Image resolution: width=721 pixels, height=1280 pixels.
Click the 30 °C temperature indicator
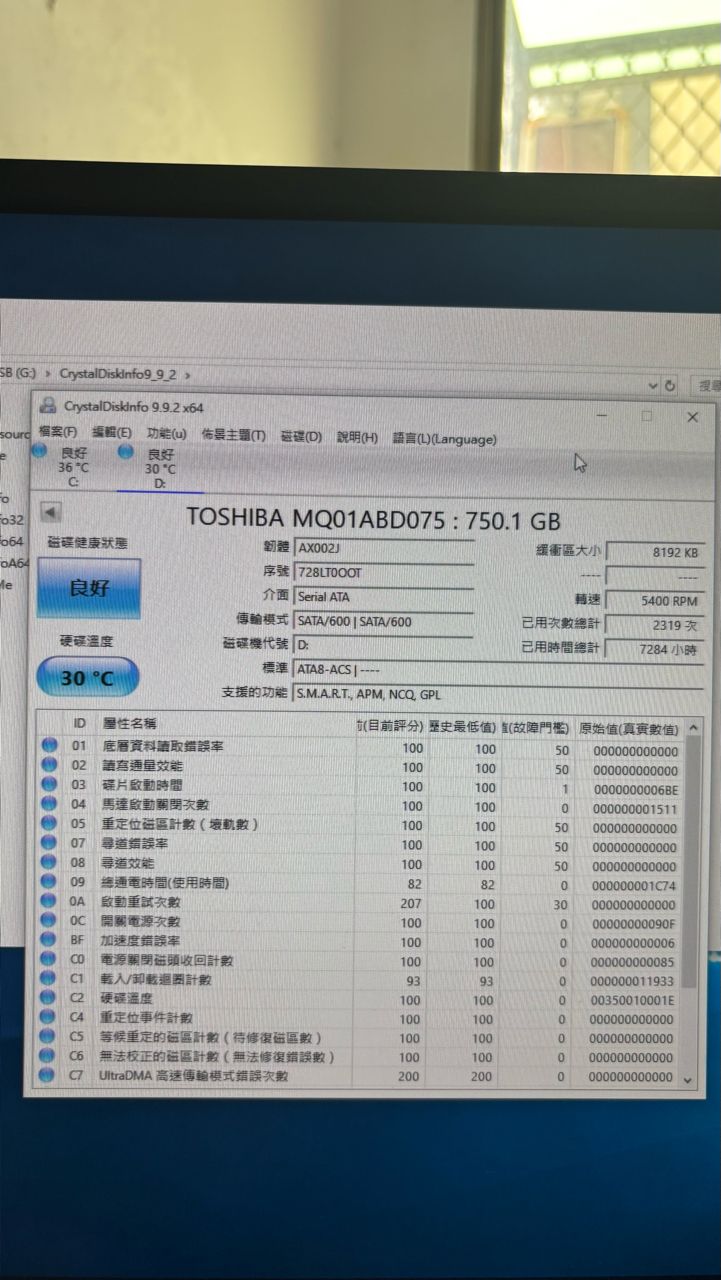coord(87,677)
